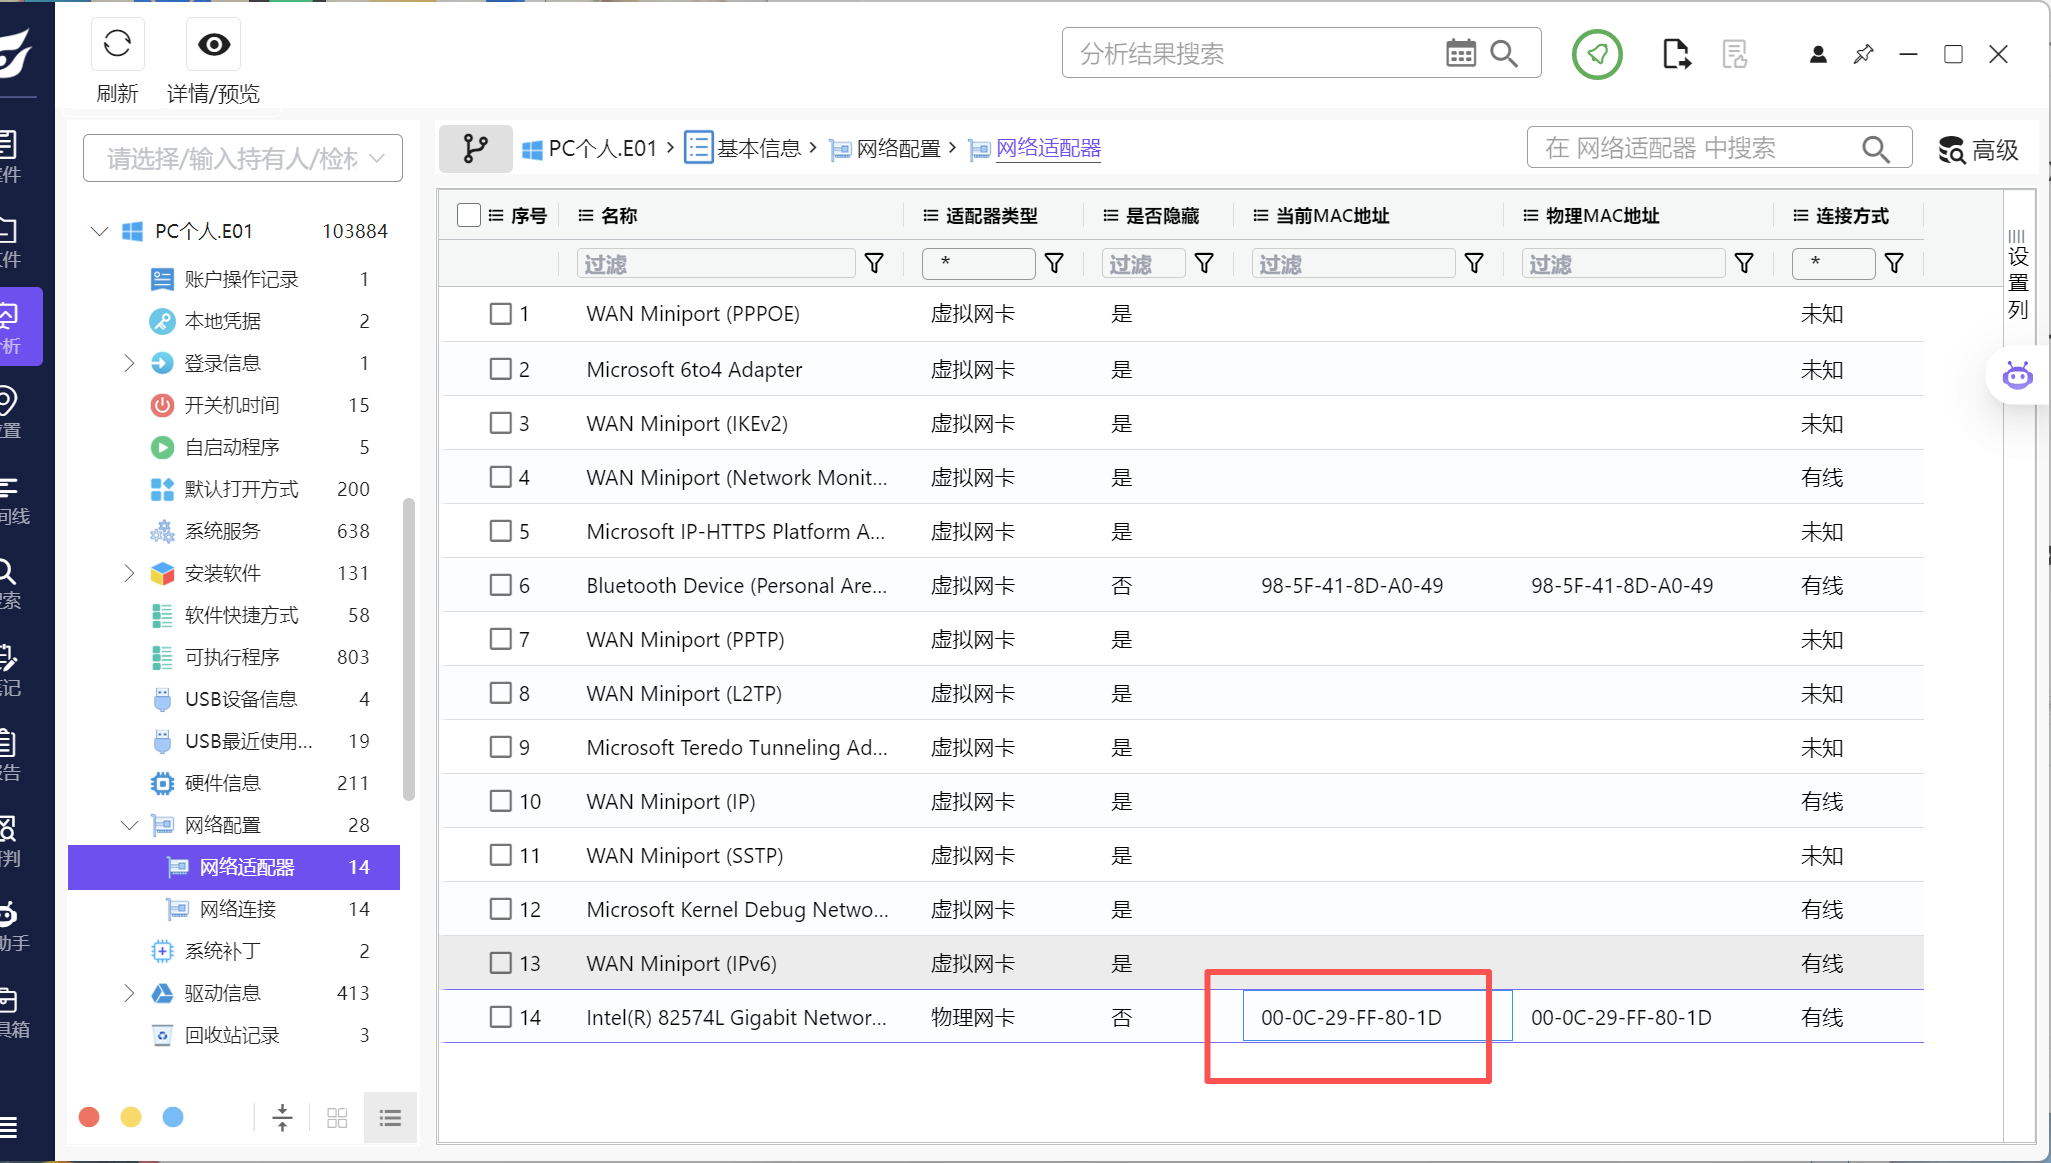Viewport: 2051px width, 1163px height.
Task: Sort by 名称 column header
Action: (x=619, y=215)
